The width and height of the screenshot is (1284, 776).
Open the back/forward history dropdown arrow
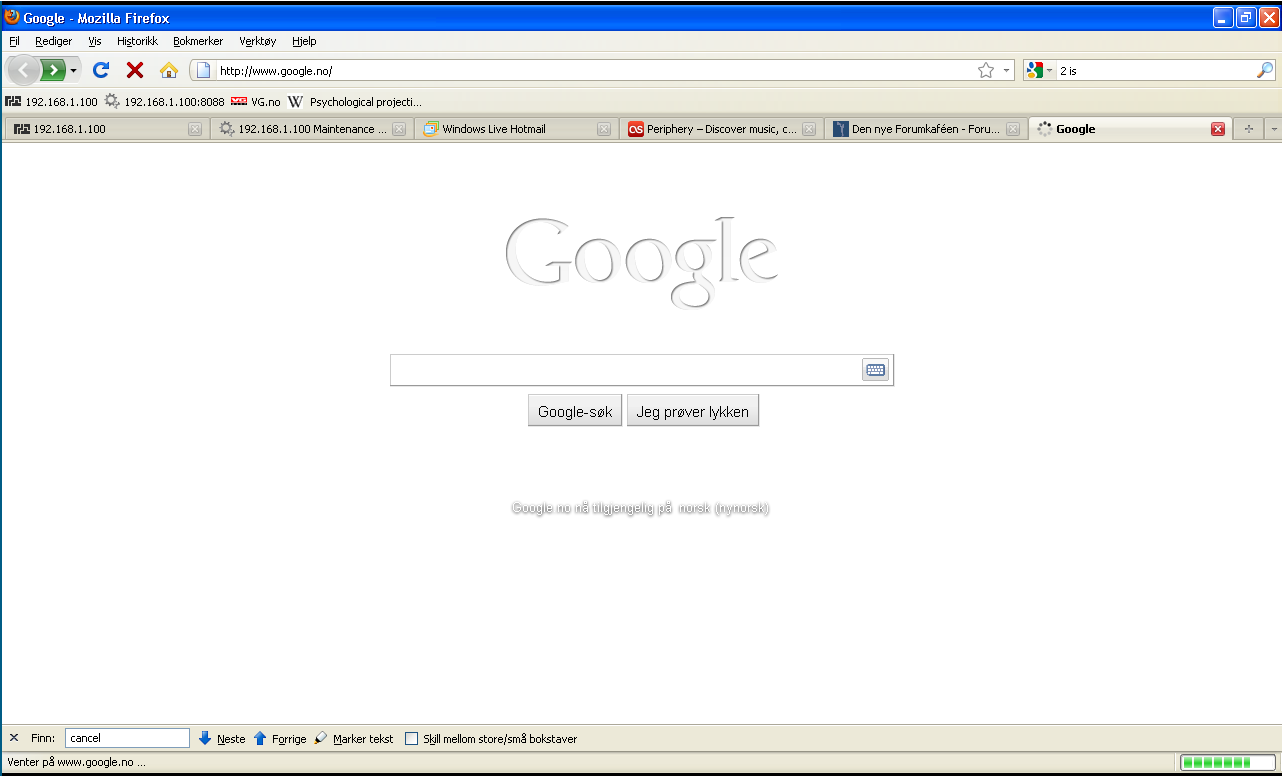(73, 70)
